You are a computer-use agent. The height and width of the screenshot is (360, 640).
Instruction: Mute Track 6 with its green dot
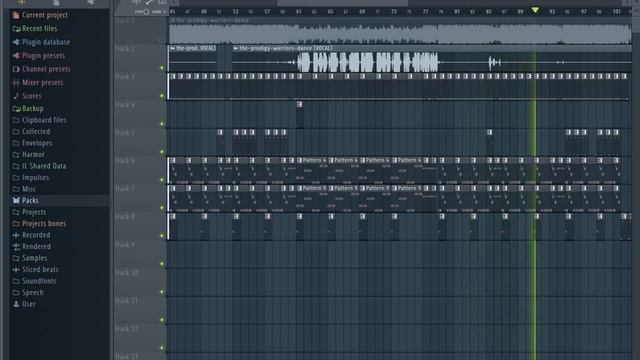coord(162,180)
